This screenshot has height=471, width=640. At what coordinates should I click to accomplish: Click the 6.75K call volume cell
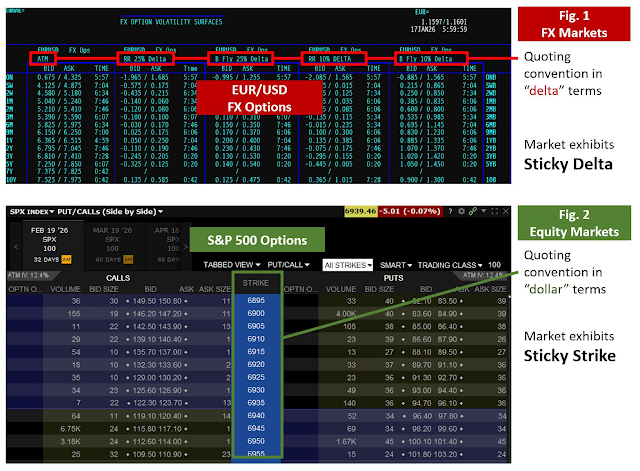point(70,429)
